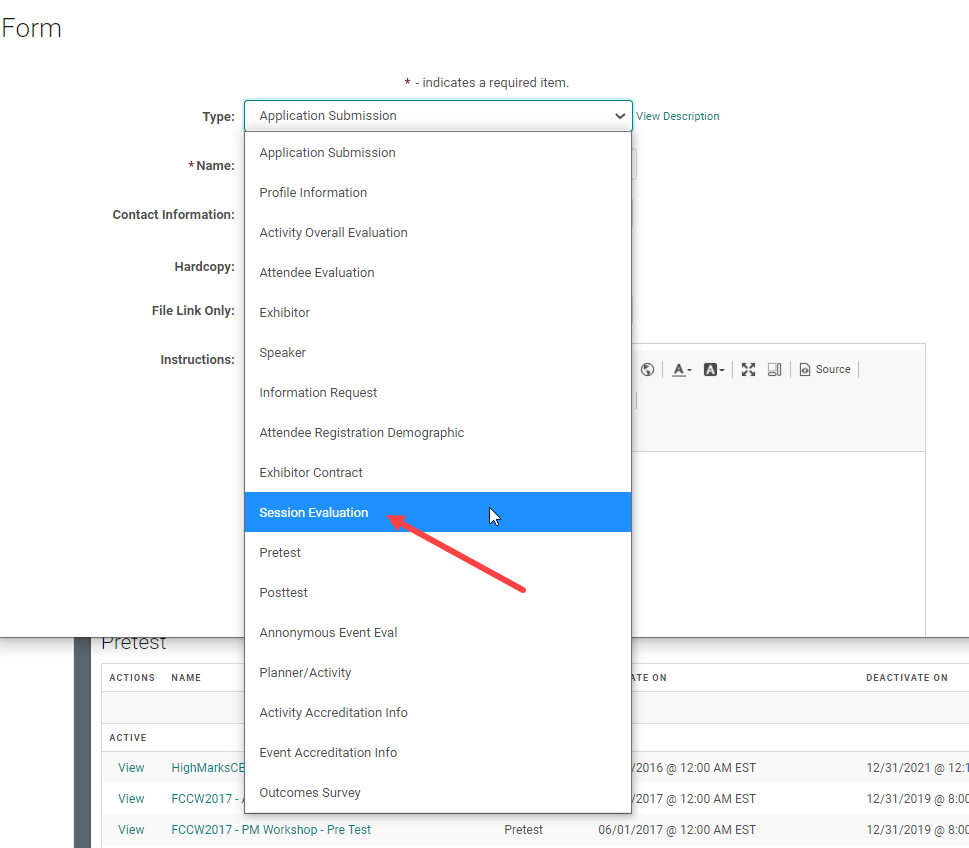This screenshot has width=969, height=848.
Task: Click the globe language icon in editor toolbar
Action: tap(647, 370)
